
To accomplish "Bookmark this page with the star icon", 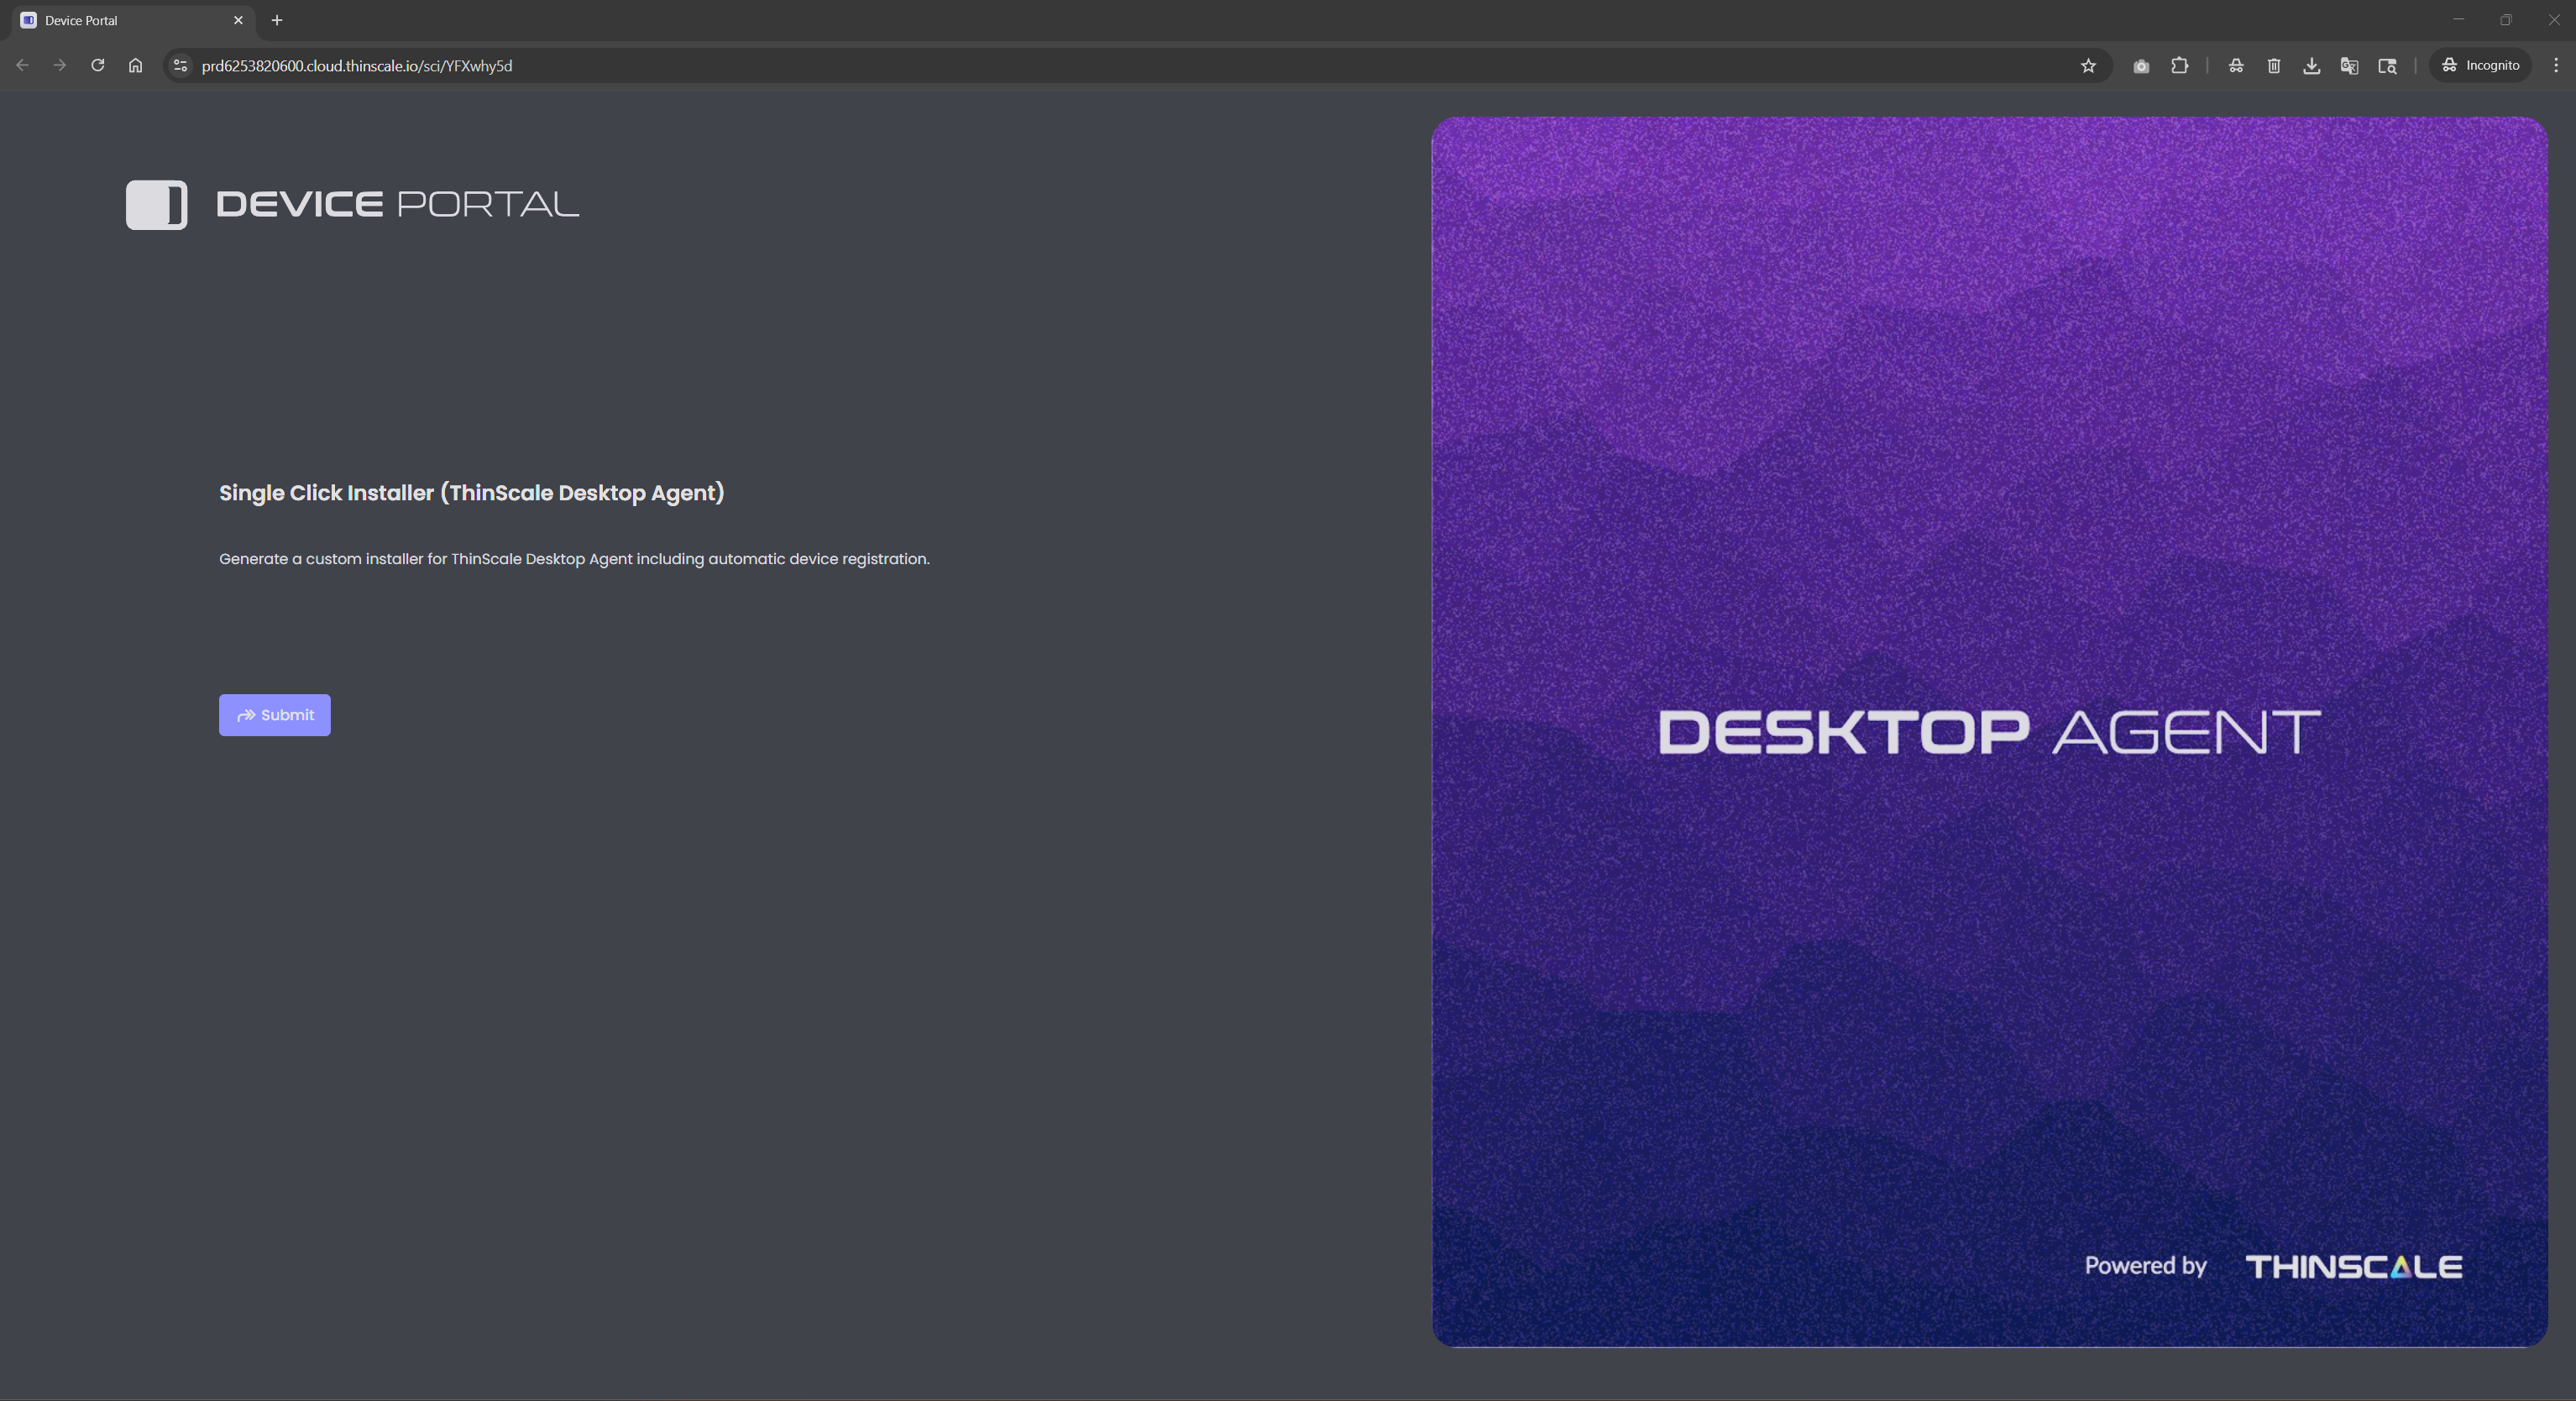I will [x=2088, y=66].
